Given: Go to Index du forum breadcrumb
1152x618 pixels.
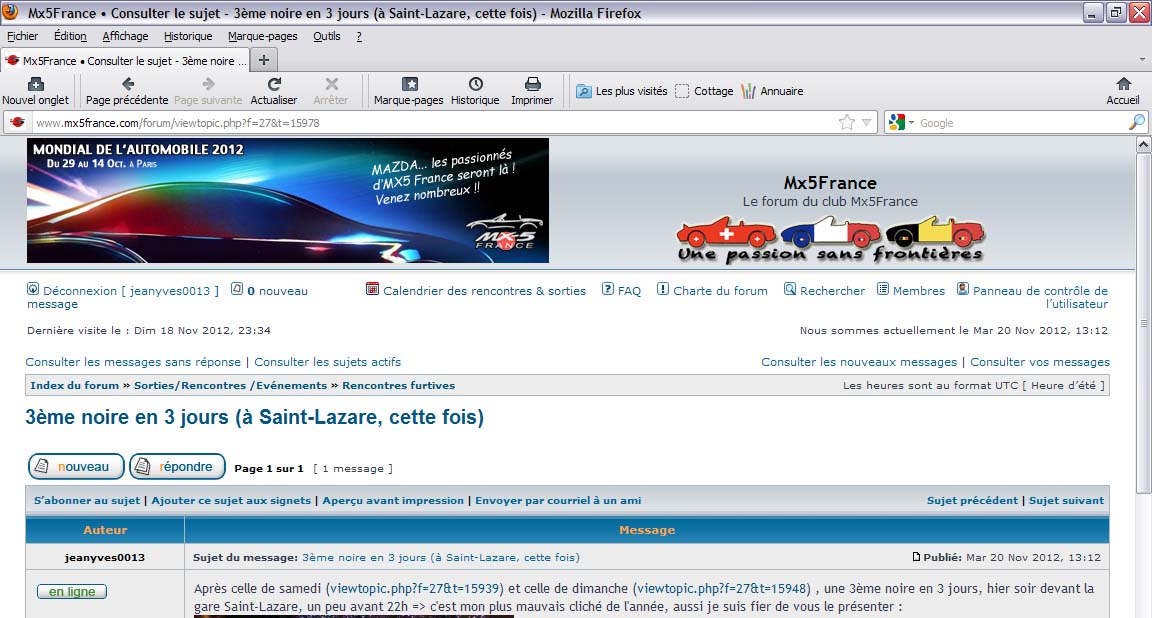Looking at the screenshot, I should [74, 385].
